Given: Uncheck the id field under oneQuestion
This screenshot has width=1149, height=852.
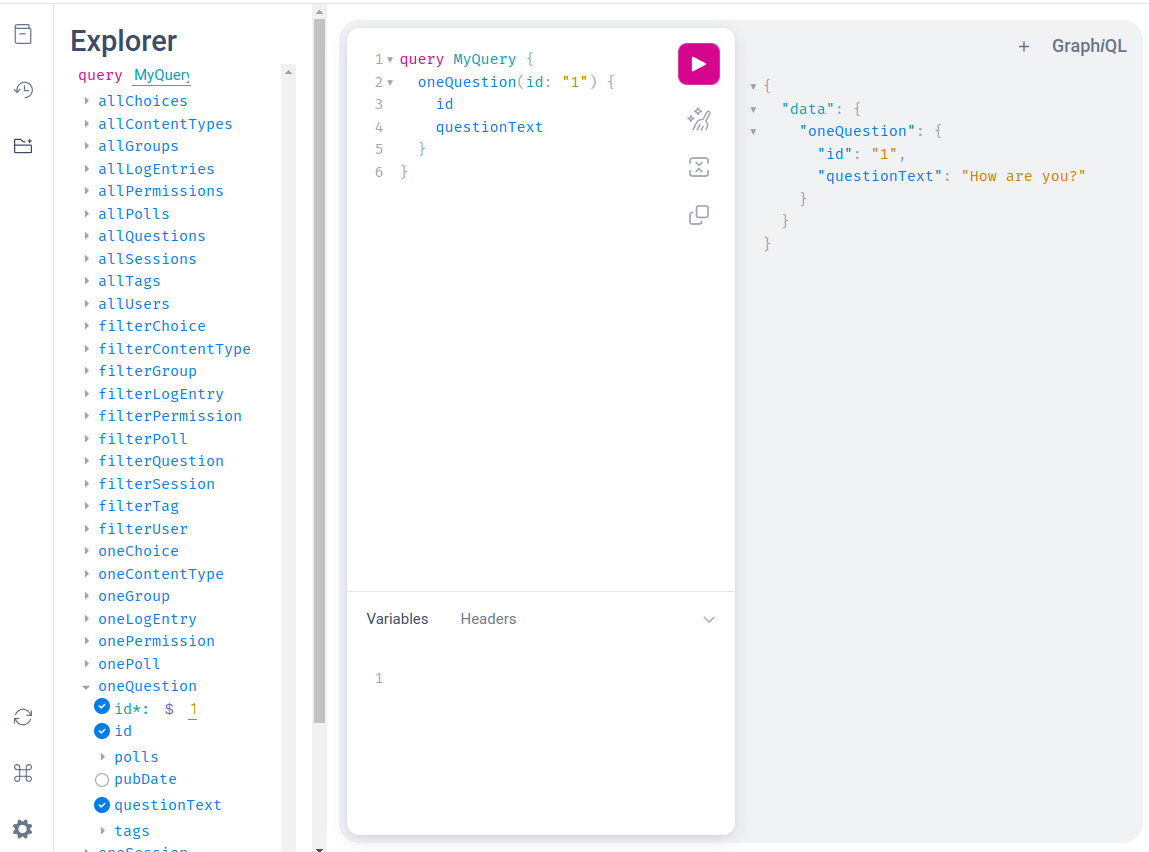Looking at the screenshot, I should click(x=102, y=731).
